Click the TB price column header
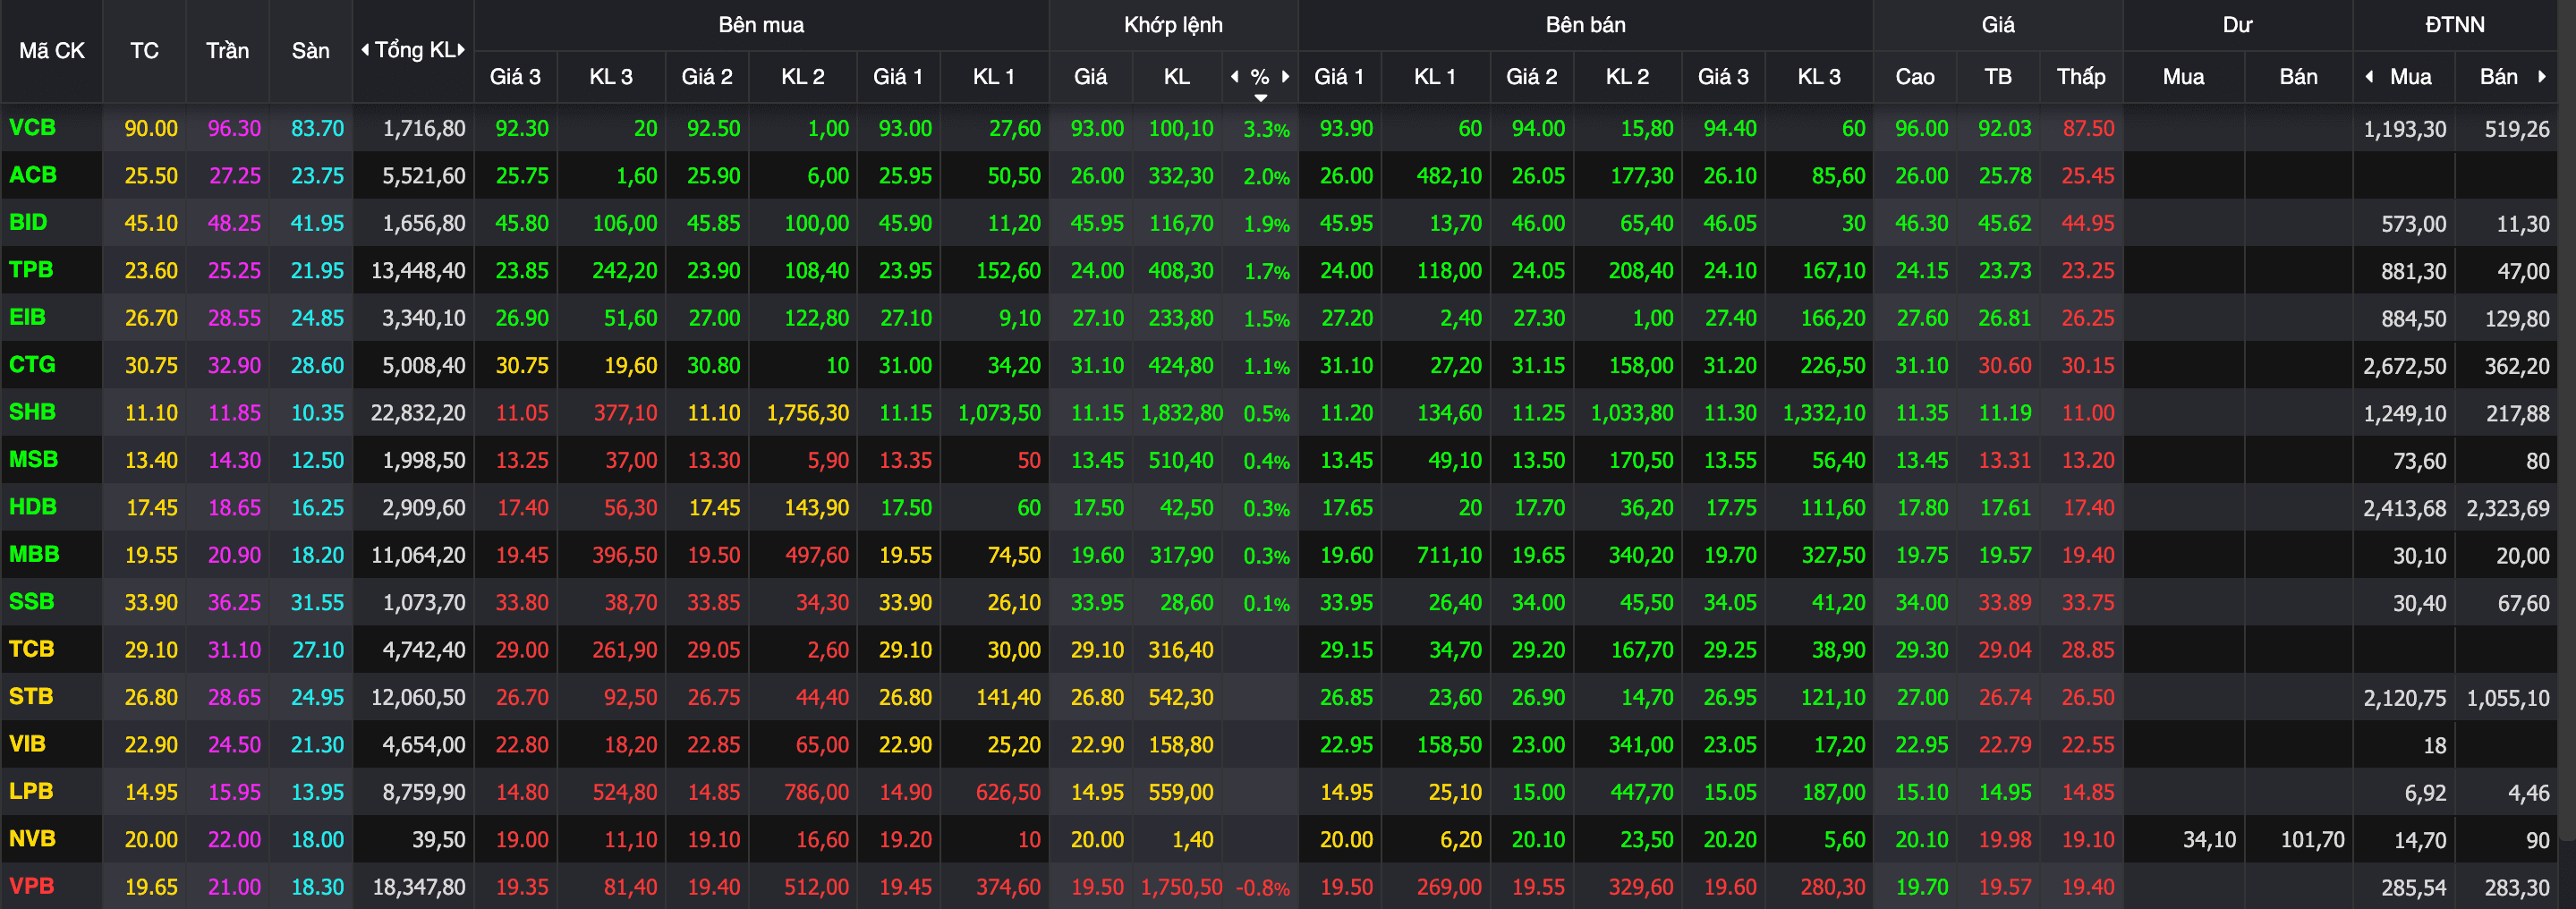The width and height of the screenshot is (2576, 909). [x=1998, y=77]
